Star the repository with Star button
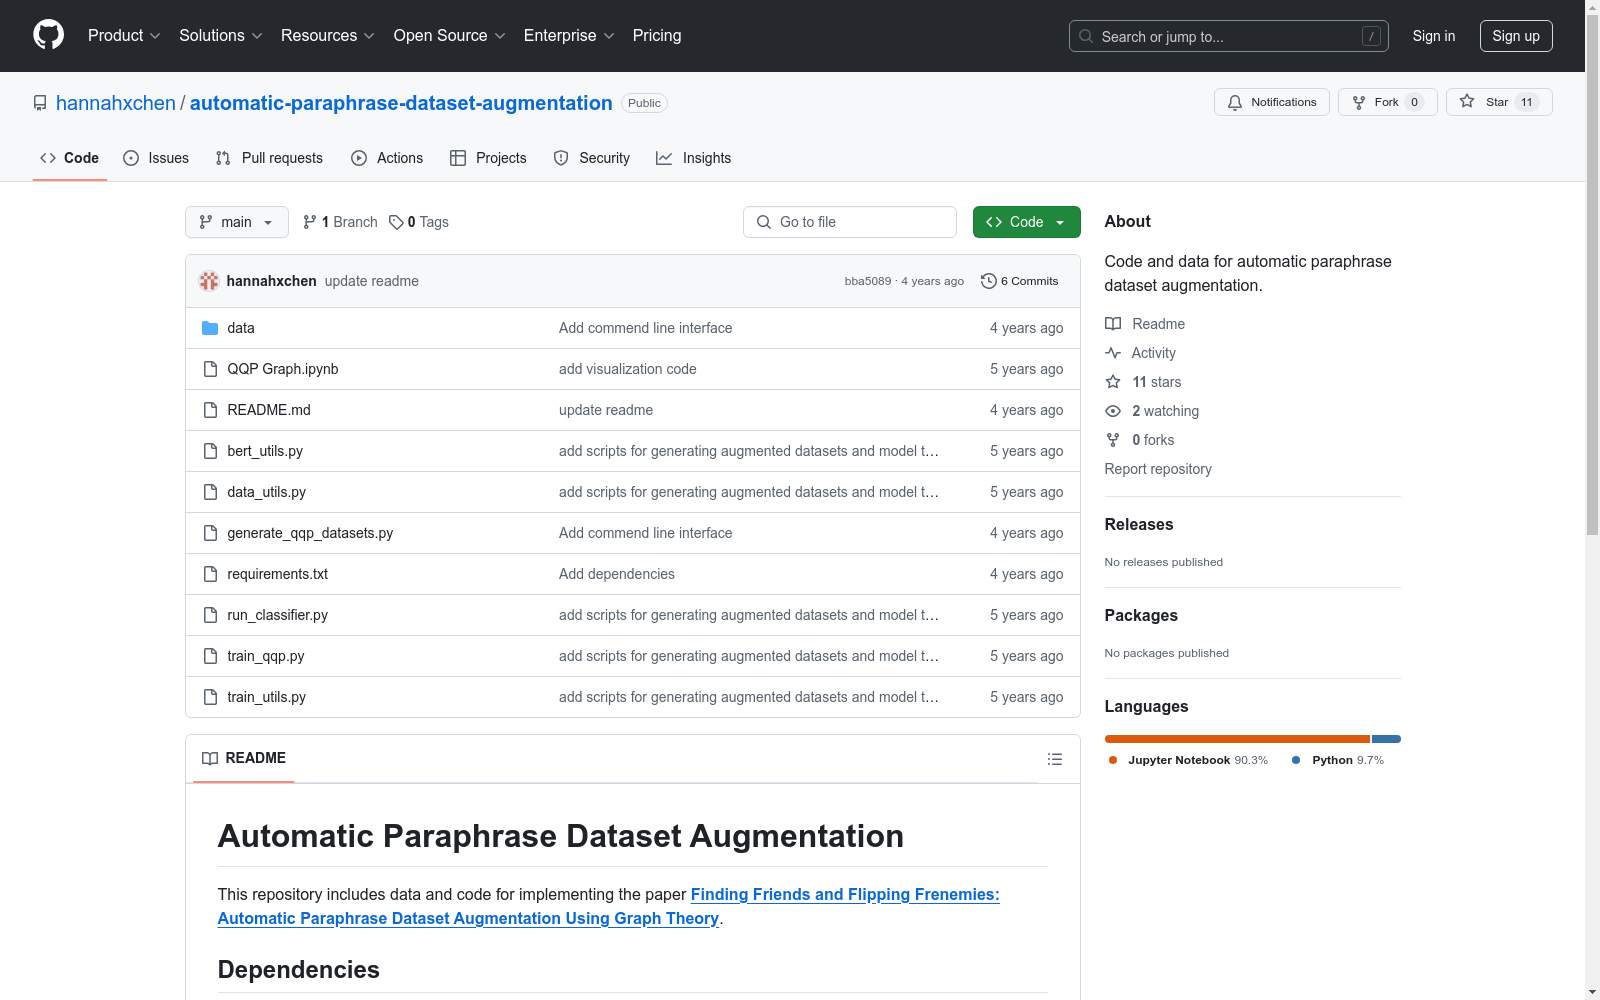 [1499, 102]
